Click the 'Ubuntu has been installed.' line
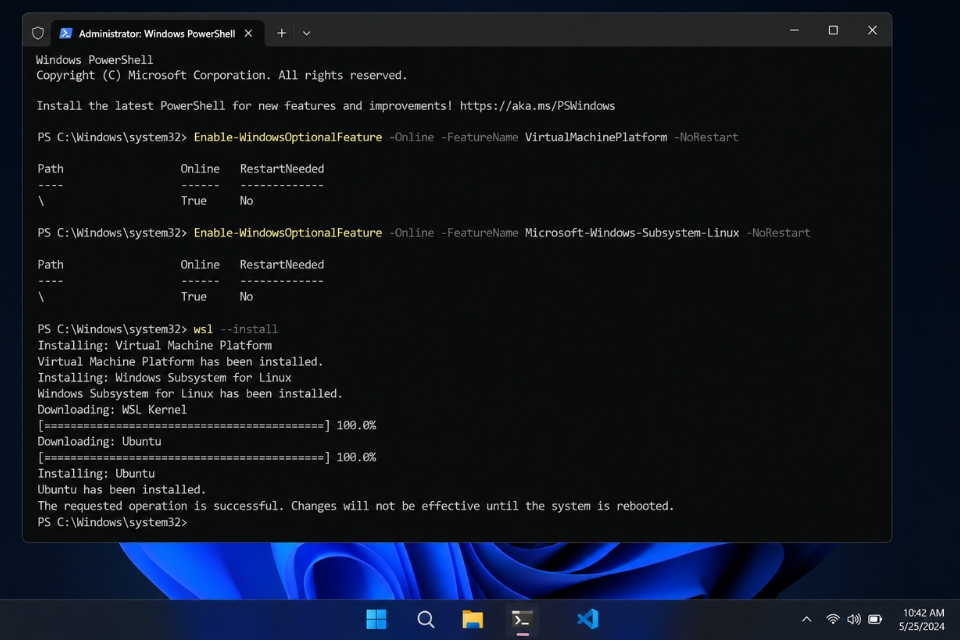This screenshot has height=640, width=960. [x=122, y=489]
